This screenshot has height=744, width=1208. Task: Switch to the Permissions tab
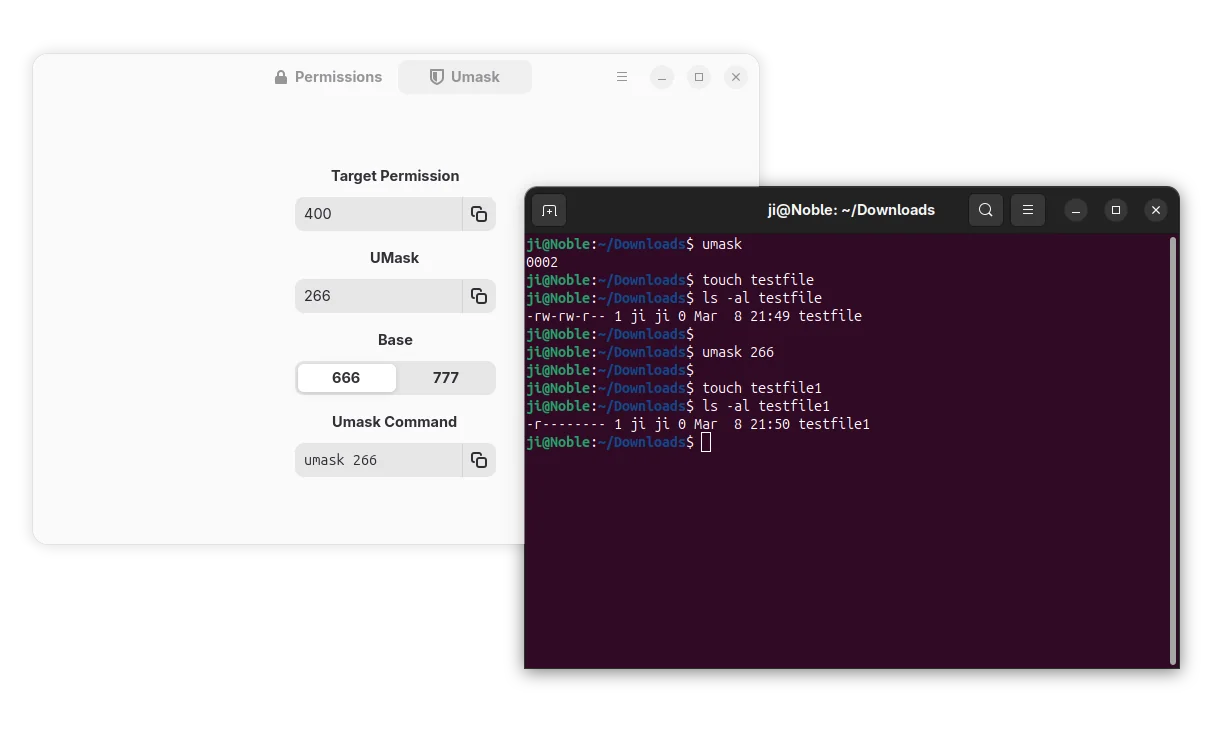(329, 77)
